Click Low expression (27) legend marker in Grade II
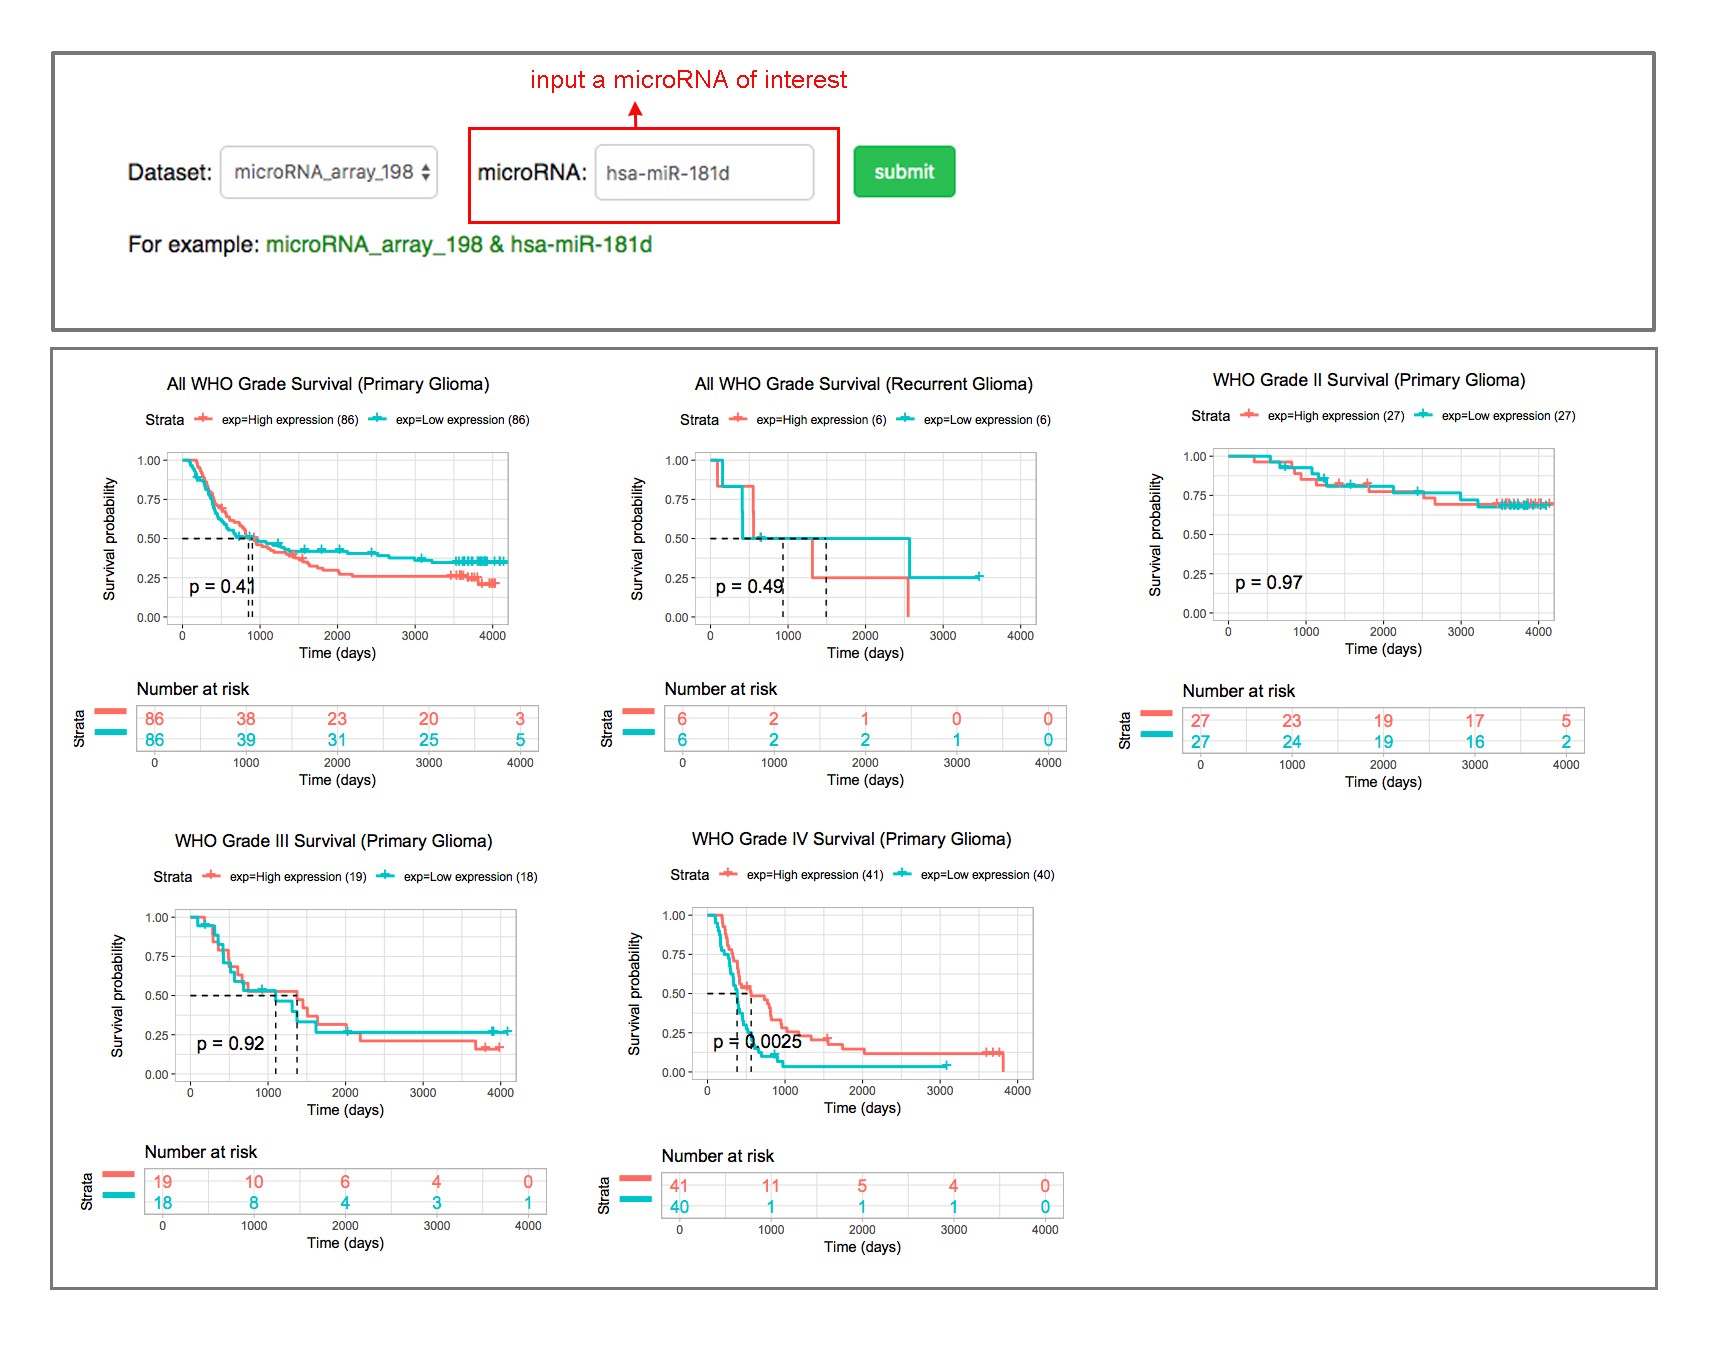 1424,415
